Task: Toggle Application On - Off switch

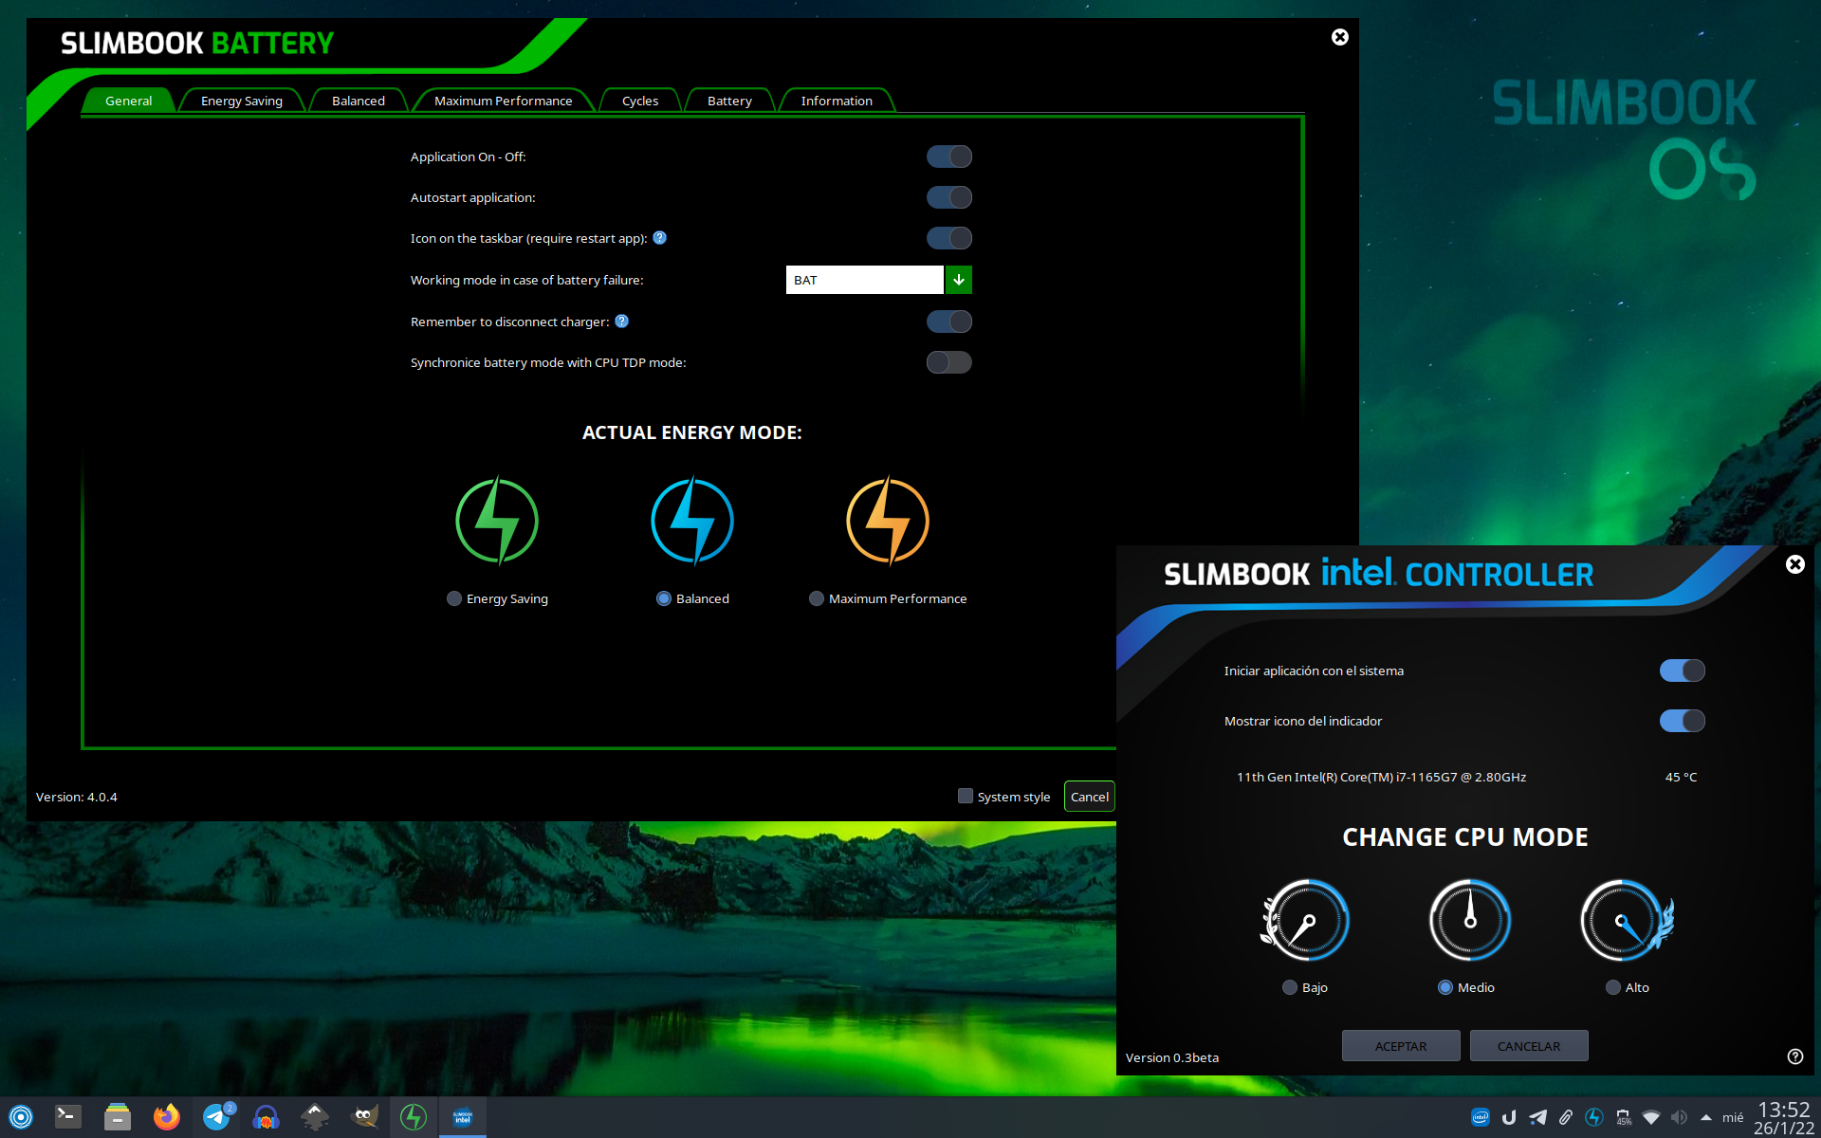Action: 949,156
